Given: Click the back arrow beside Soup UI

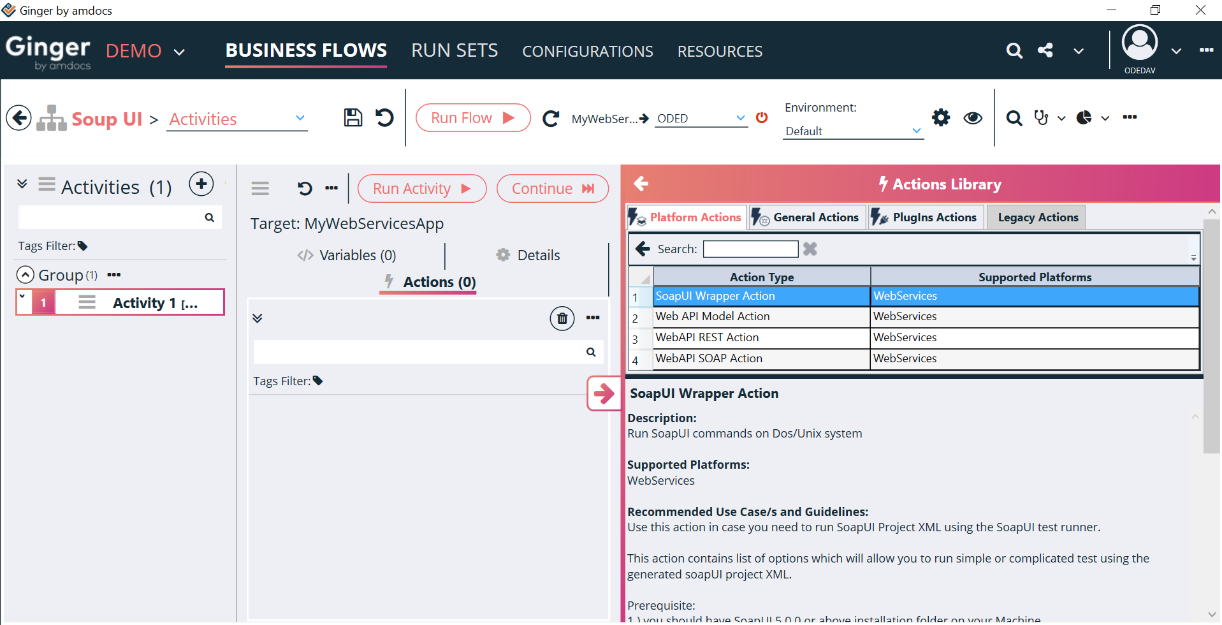Looking at the screenshot, I should 18,118.
